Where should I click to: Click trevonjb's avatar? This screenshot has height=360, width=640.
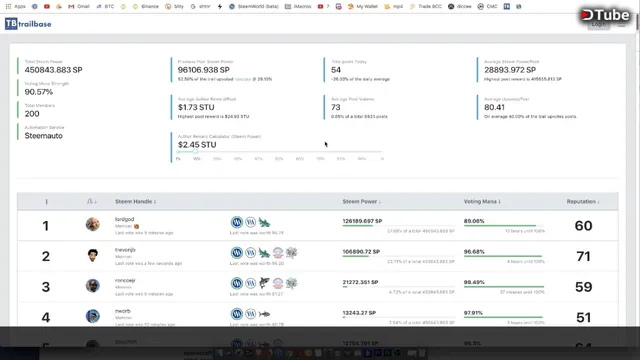(x=93, y=255)
